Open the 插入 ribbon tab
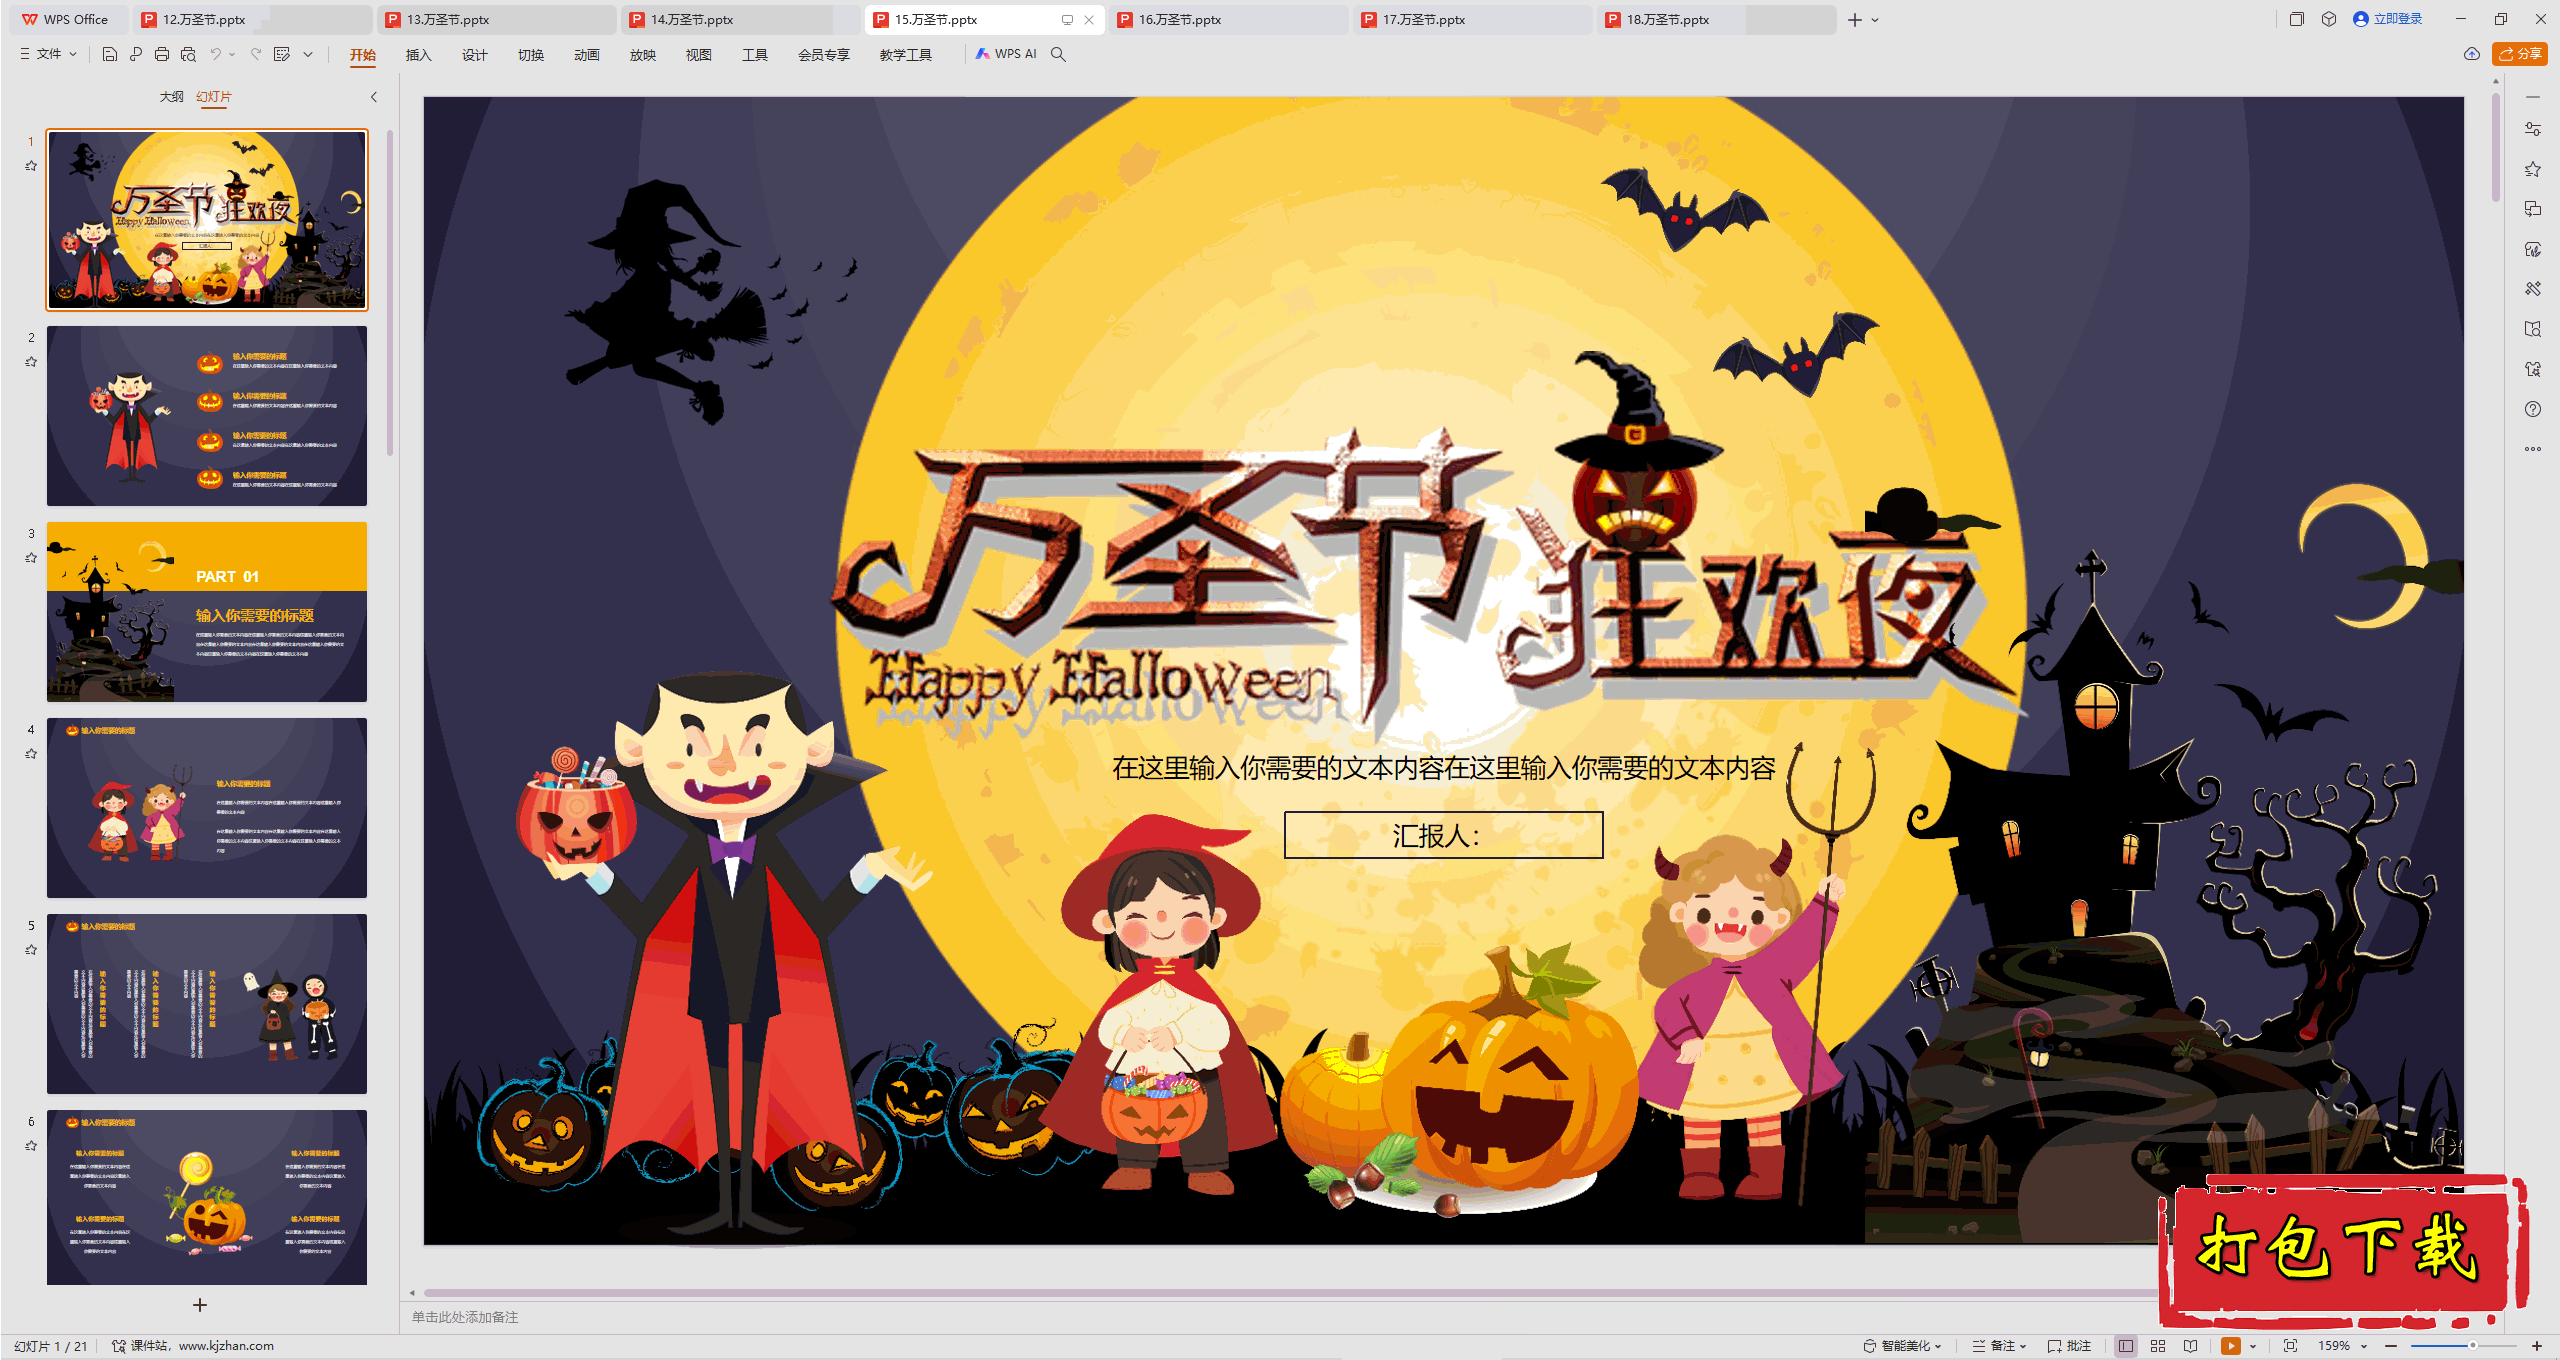The width and height of the screenshot is (2560, 1360). 418,55
